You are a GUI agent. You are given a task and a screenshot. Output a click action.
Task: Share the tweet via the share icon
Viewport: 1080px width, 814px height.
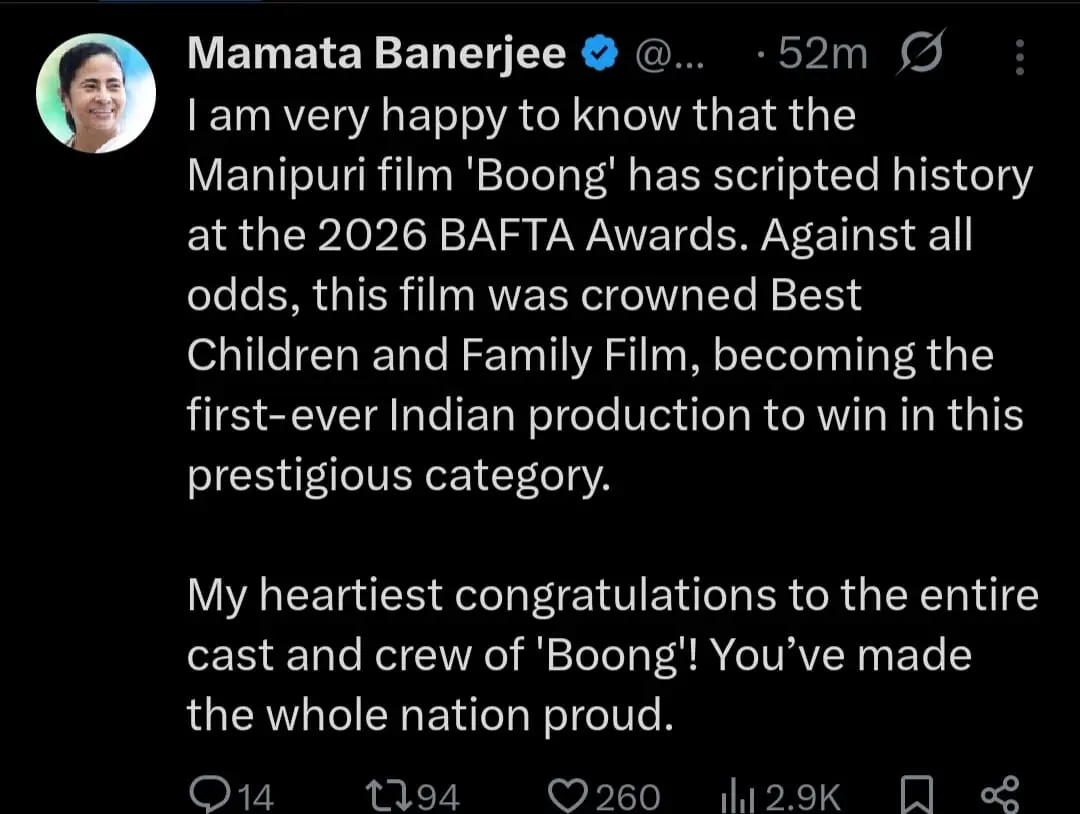pyautogui.click(x=1000, y=795)
